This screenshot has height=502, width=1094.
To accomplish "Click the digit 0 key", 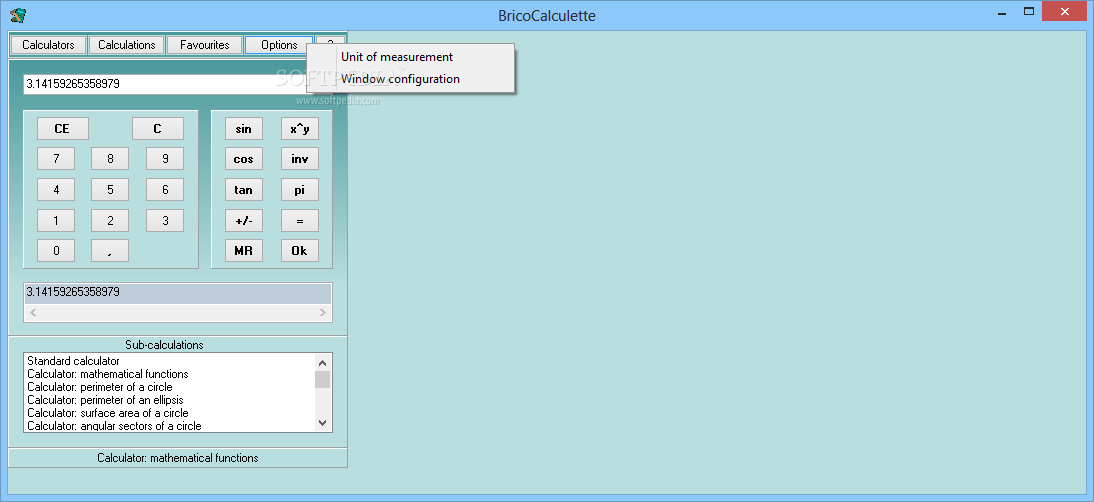I will [56, 251].
